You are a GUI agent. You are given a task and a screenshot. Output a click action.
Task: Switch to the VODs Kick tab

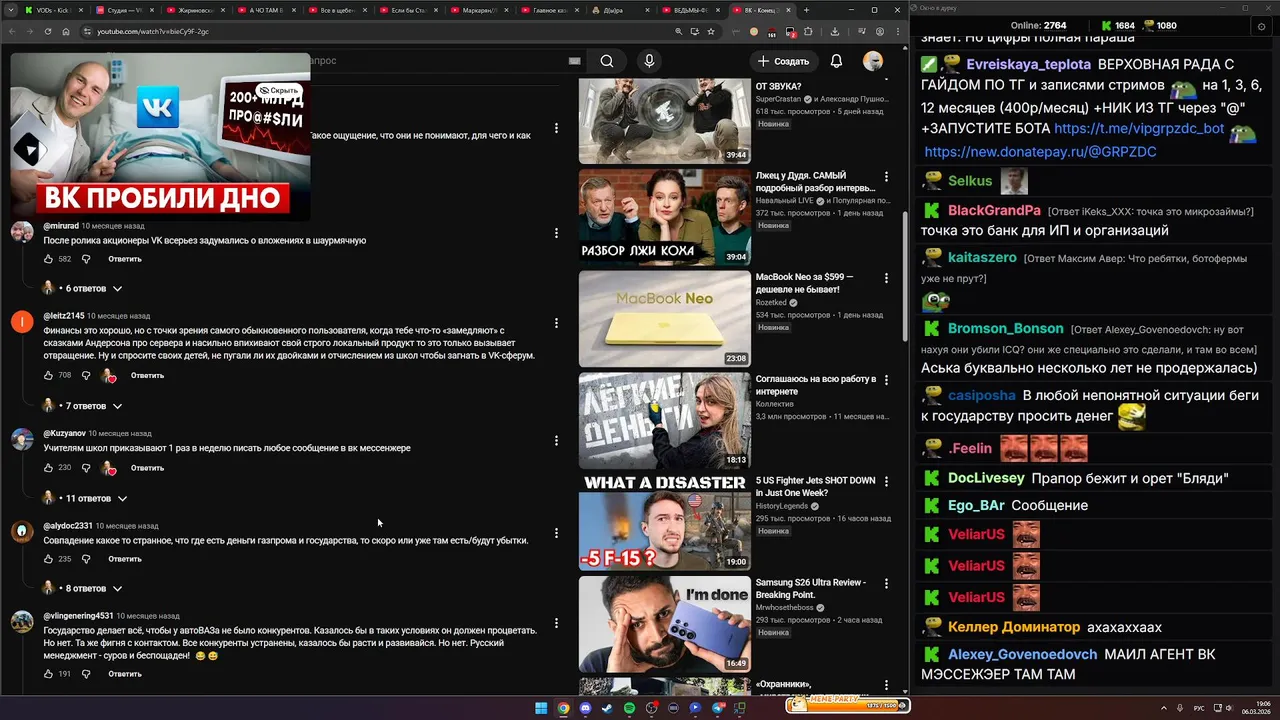tap(55, 10)
